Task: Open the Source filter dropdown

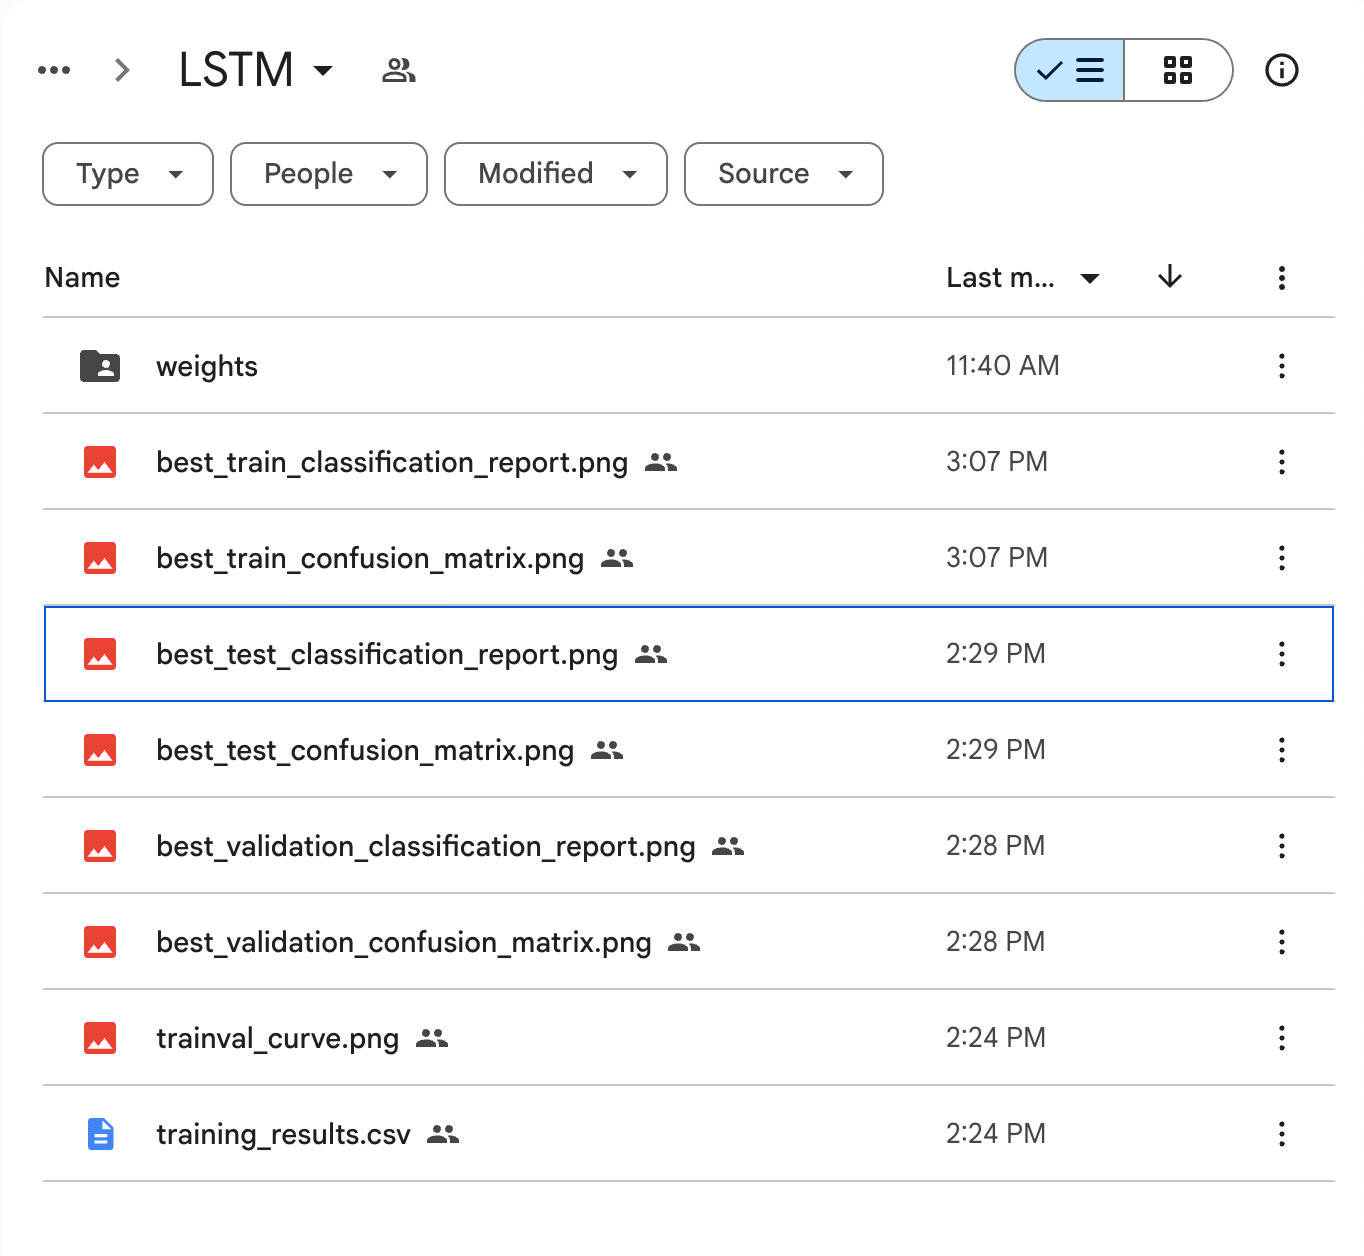Action: (784, 174)
